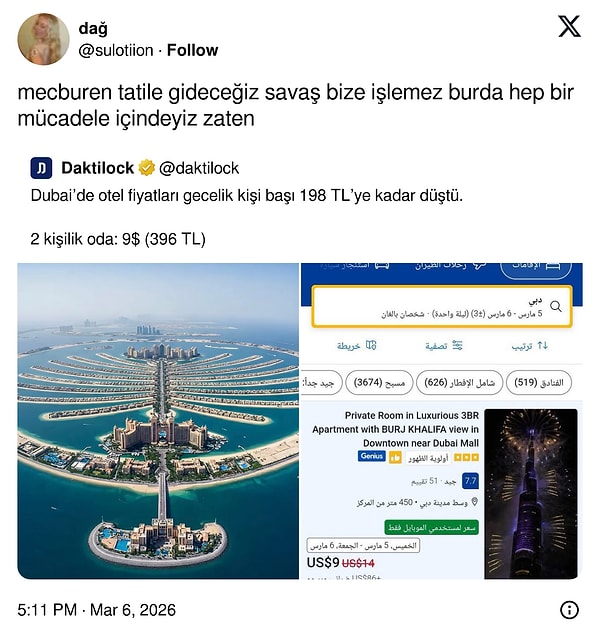This screenshot has height=640, width=600.
Task: Click the Dubai destination search field
Action: [442, 307]
